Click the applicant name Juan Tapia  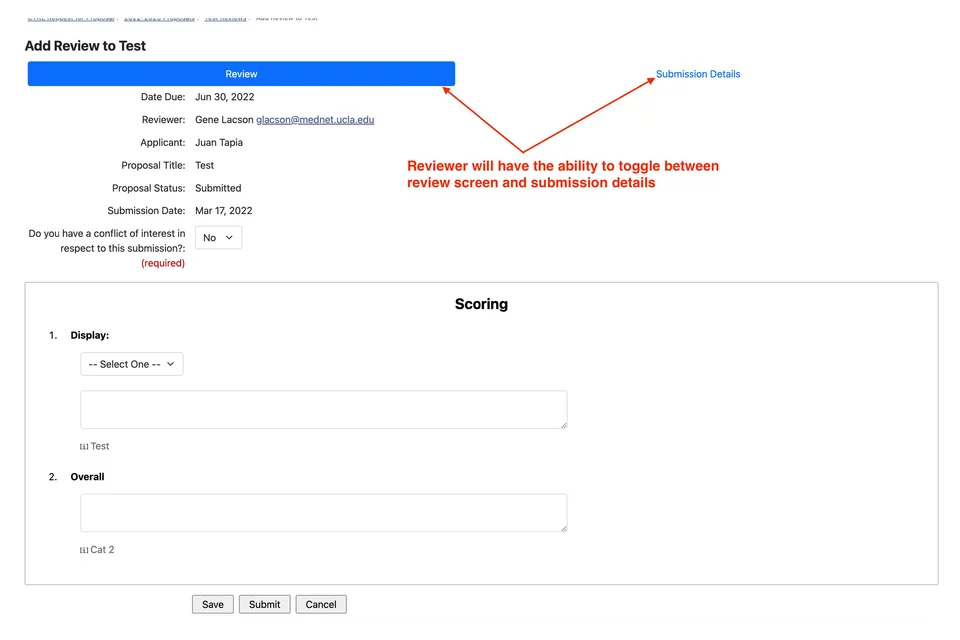click(219, 142)
